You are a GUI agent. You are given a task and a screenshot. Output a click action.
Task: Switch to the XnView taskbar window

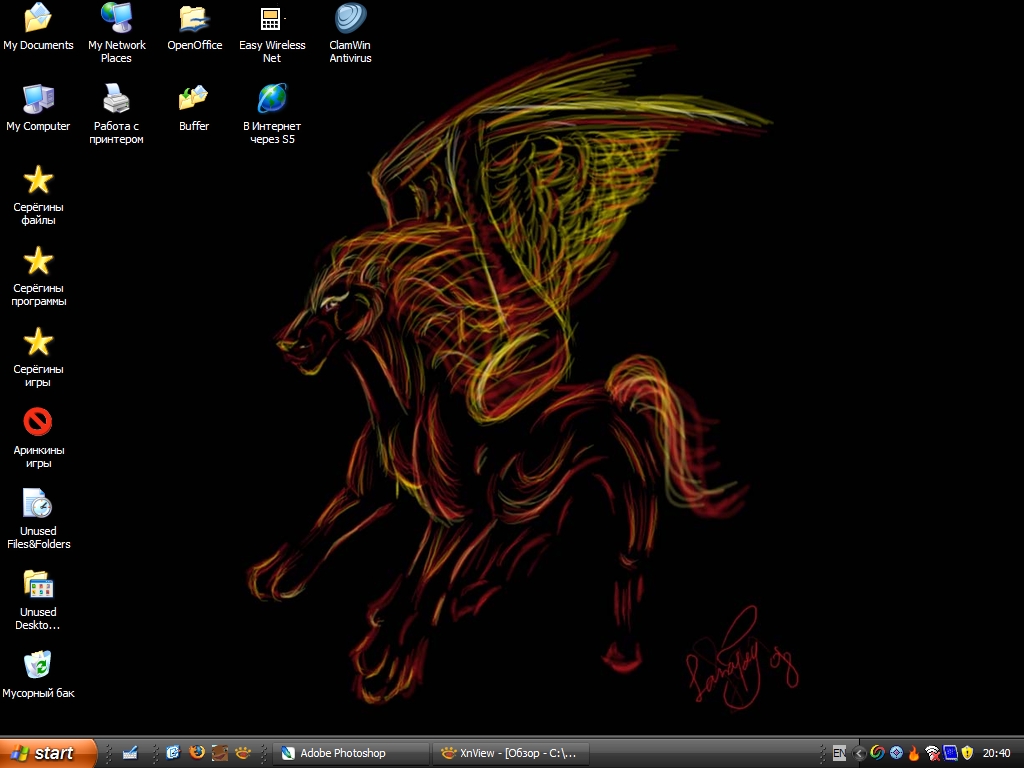pyautogui.click(x=511, y=753)
